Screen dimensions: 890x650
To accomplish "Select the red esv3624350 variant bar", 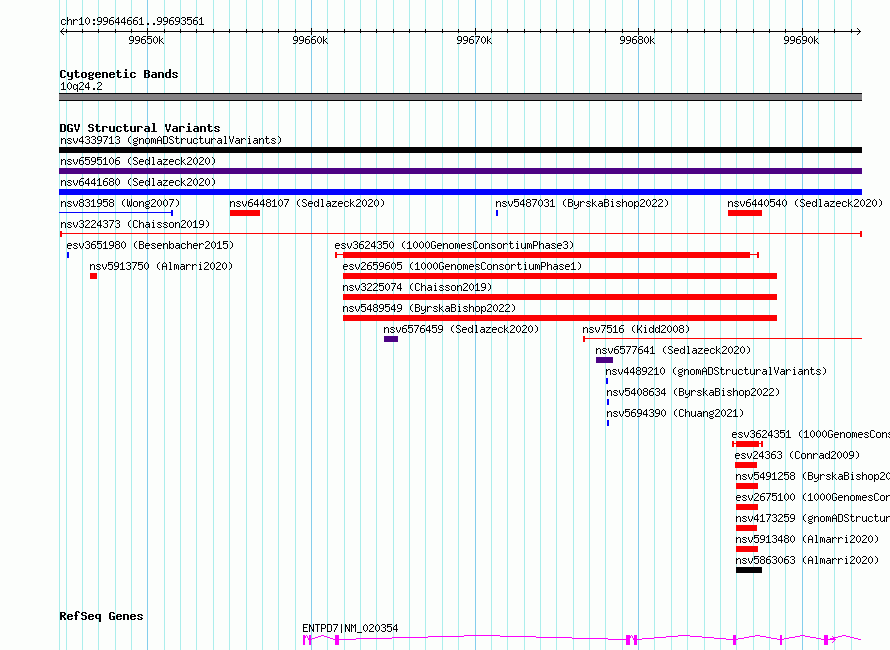I will 547,255.
